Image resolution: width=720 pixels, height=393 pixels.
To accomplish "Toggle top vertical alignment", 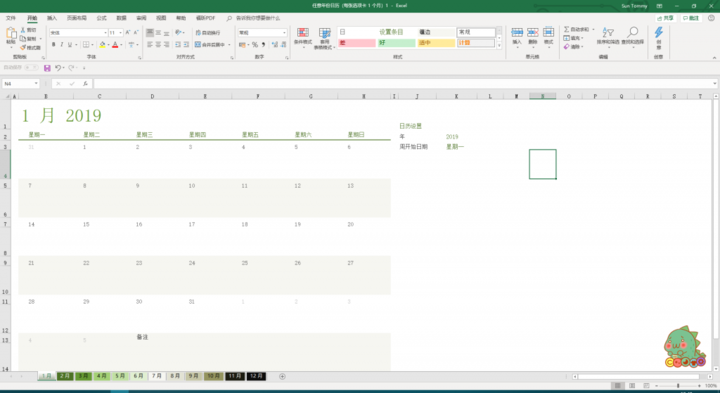I will pyautogui.click(x=150, y=33).
